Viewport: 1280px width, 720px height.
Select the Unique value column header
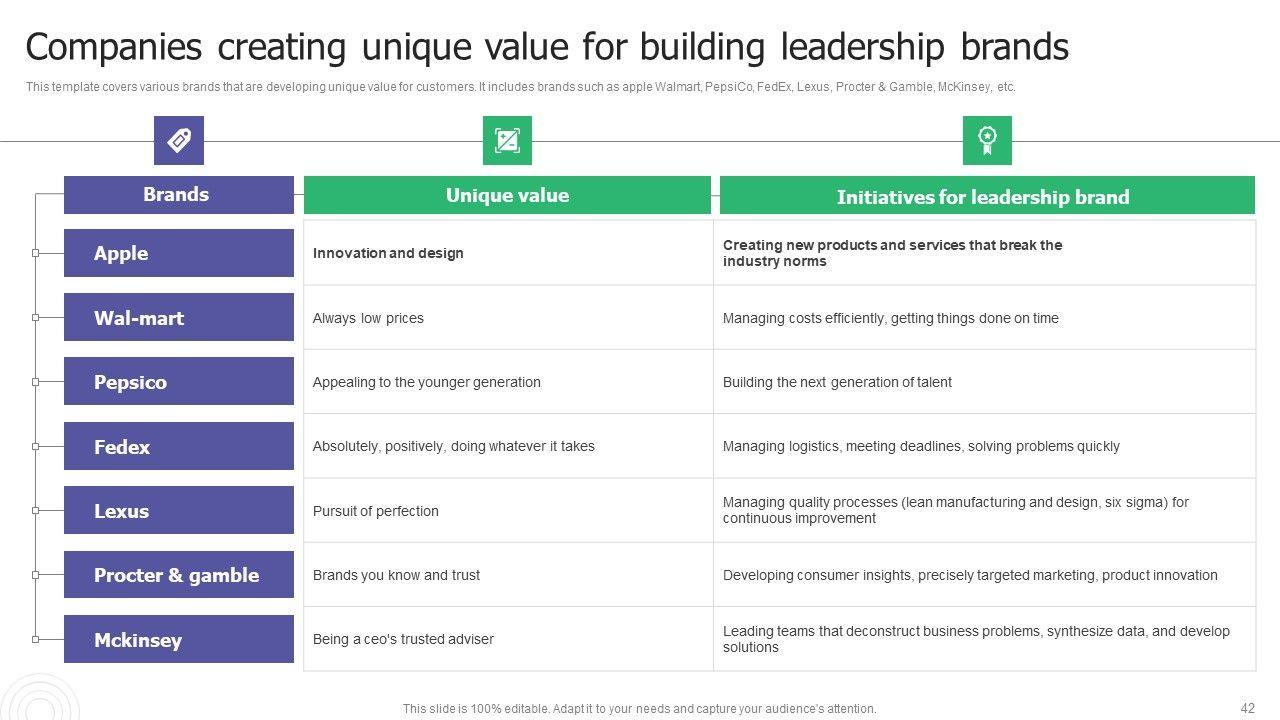(x=507, y=195)
